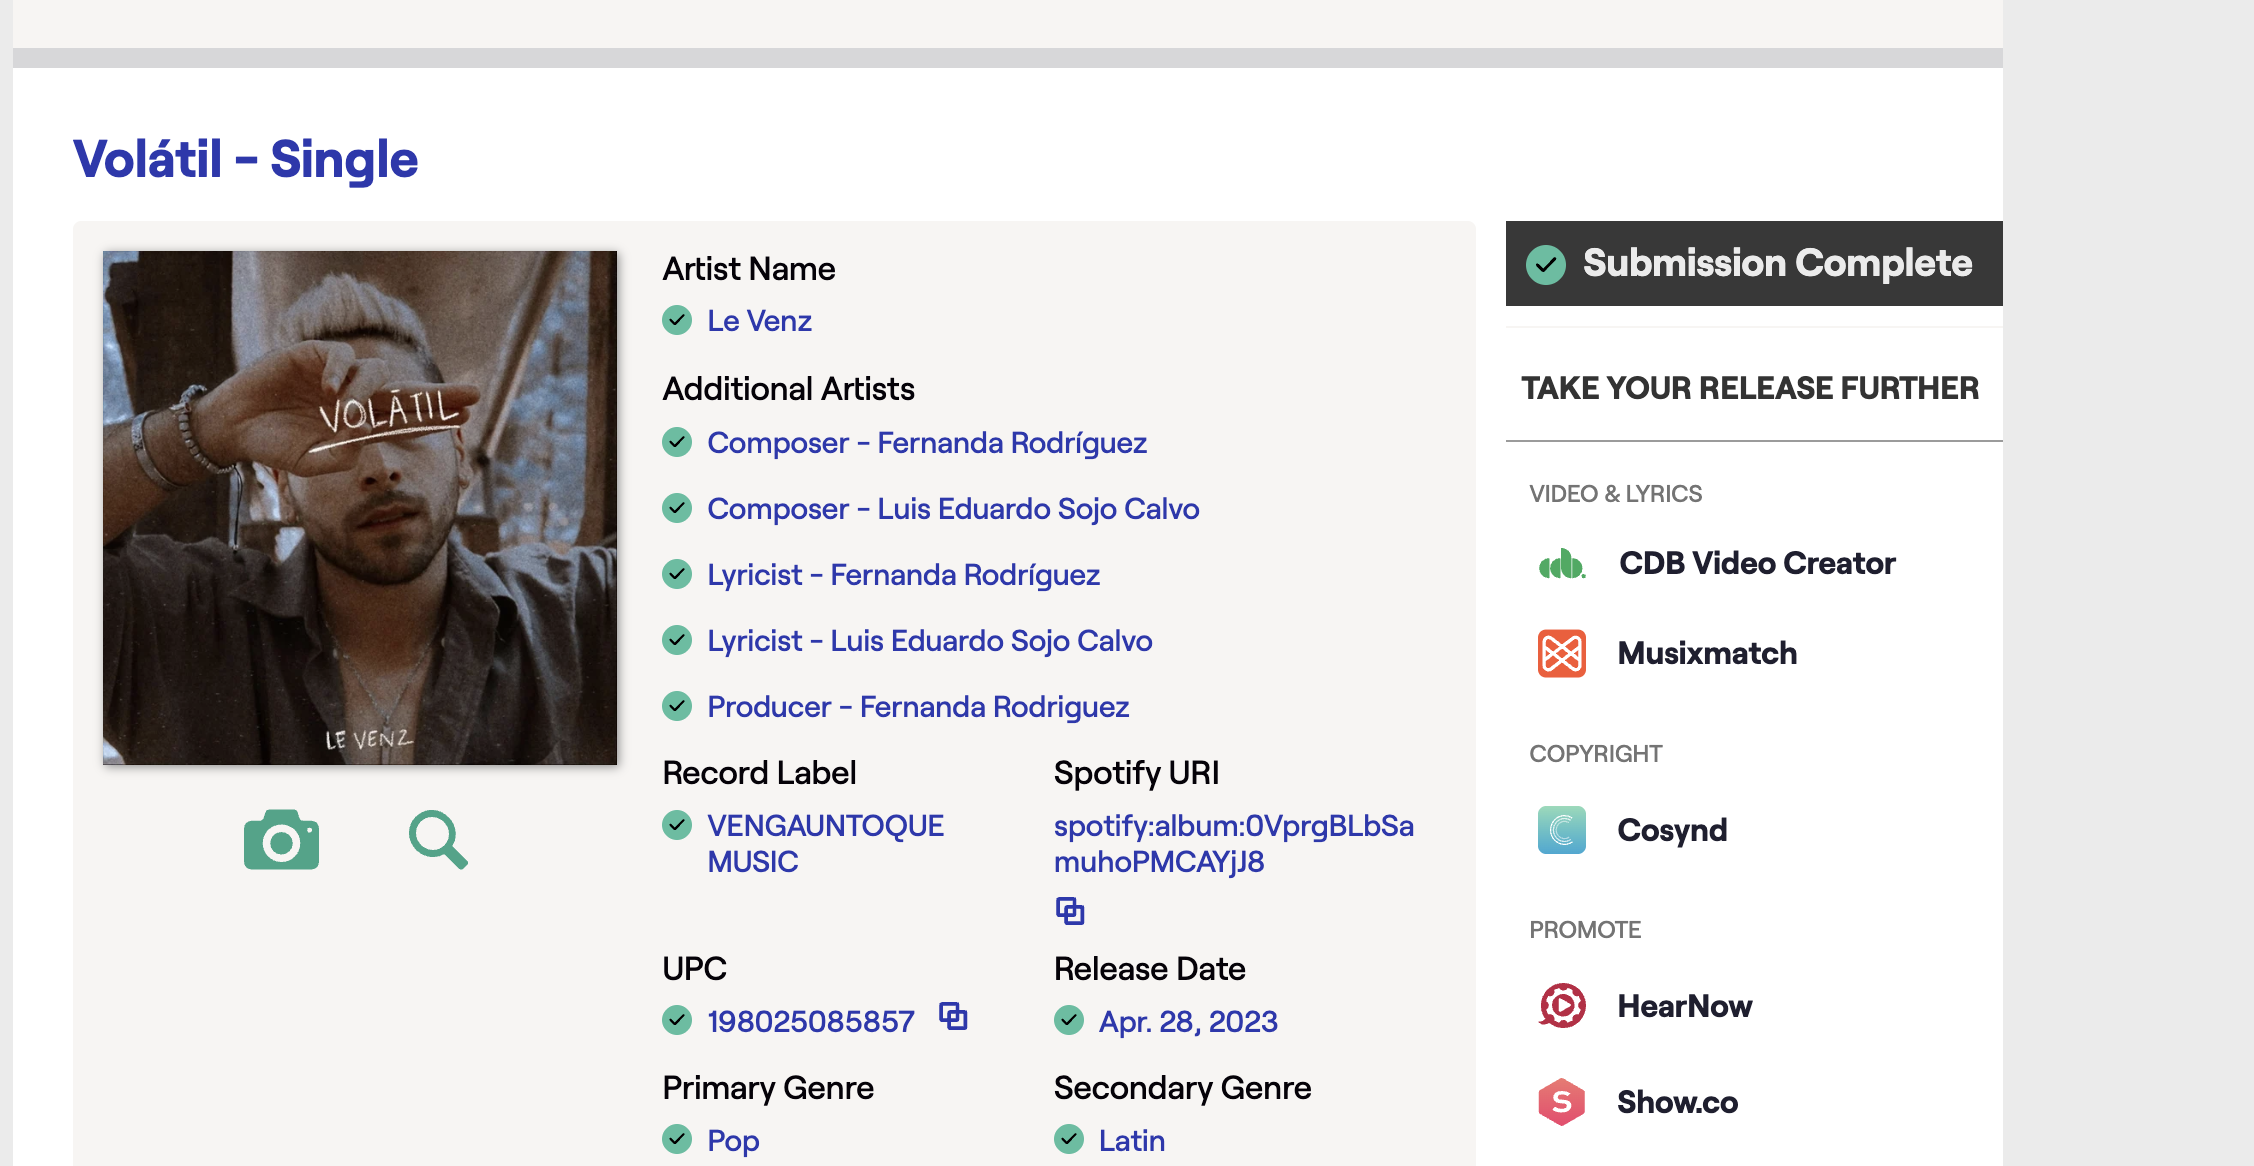Click the green check next to Le Venz
Screen dimensions: 2254x1166
click(677, 320)
